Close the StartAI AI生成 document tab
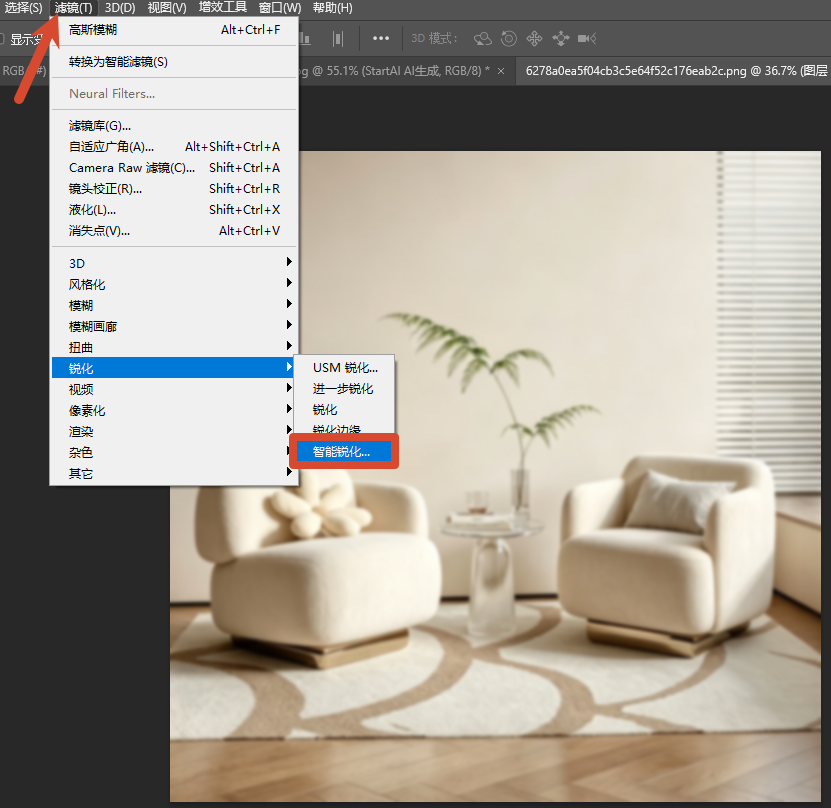The image size is (831, 808). [501, 71]
